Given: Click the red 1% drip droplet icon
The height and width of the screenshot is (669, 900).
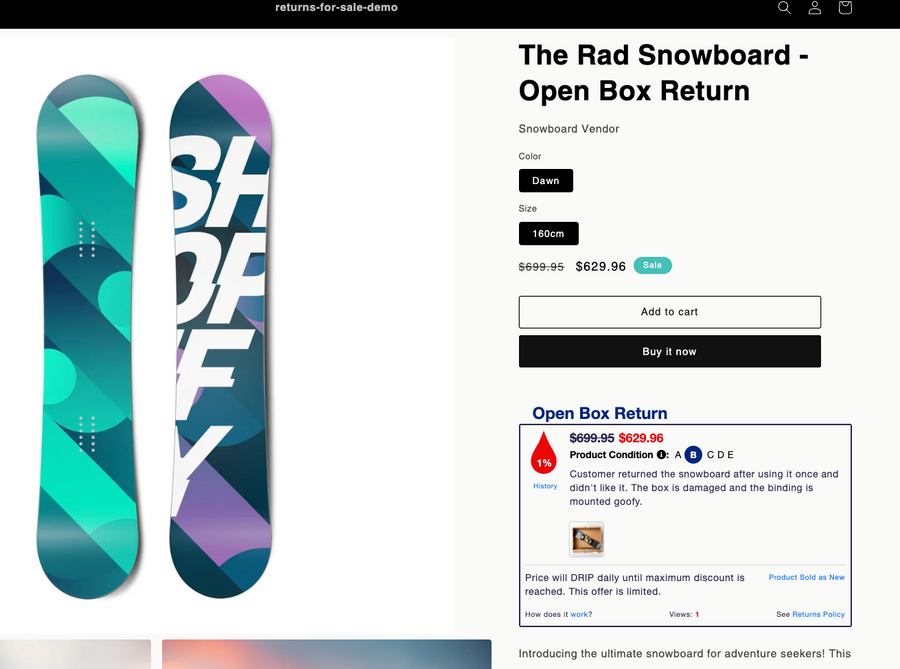Looking at the screenshot, I should (x=544, y=453).
